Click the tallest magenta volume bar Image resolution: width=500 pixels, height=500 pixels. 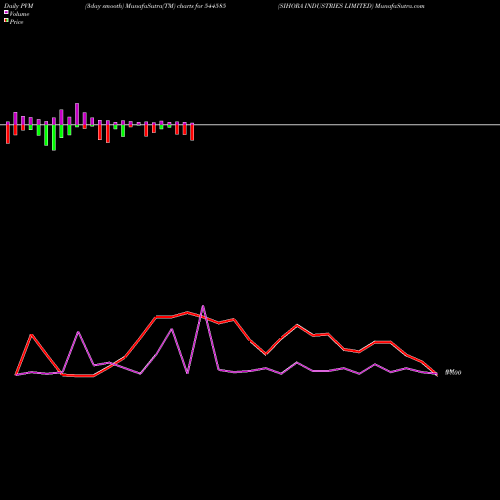coord(77,114)
